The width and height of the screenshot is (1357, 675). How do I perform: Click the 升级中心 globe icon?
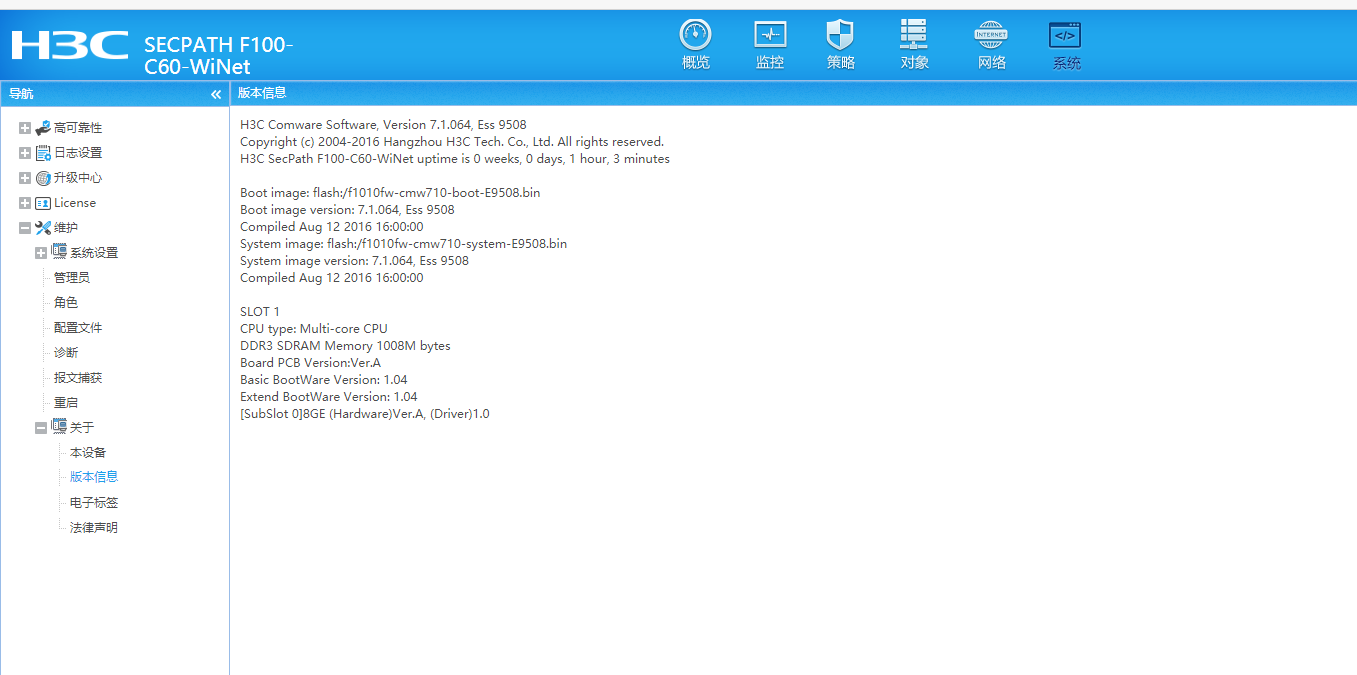[x=43, y=178]
